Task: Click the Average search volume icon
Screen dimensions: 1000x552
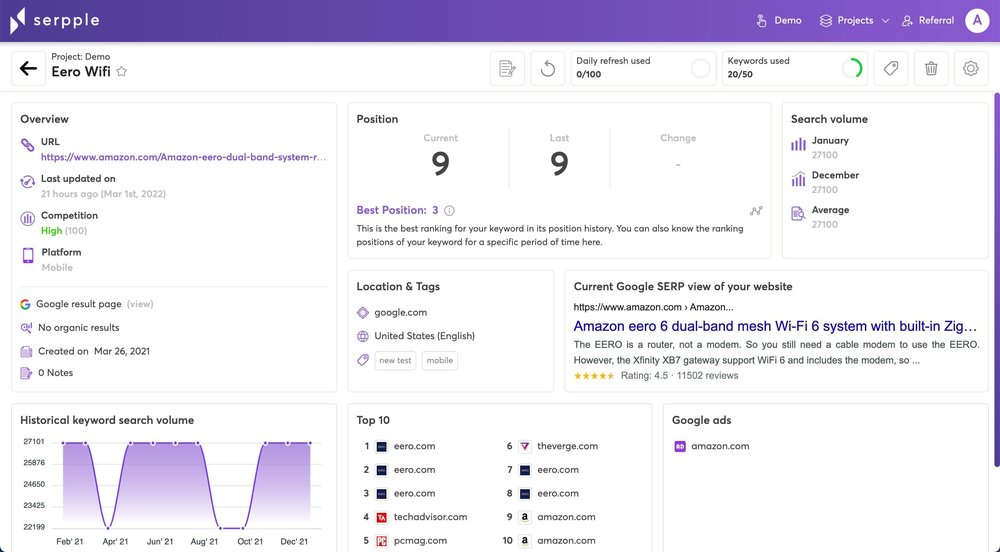Action: click(798, 214)
